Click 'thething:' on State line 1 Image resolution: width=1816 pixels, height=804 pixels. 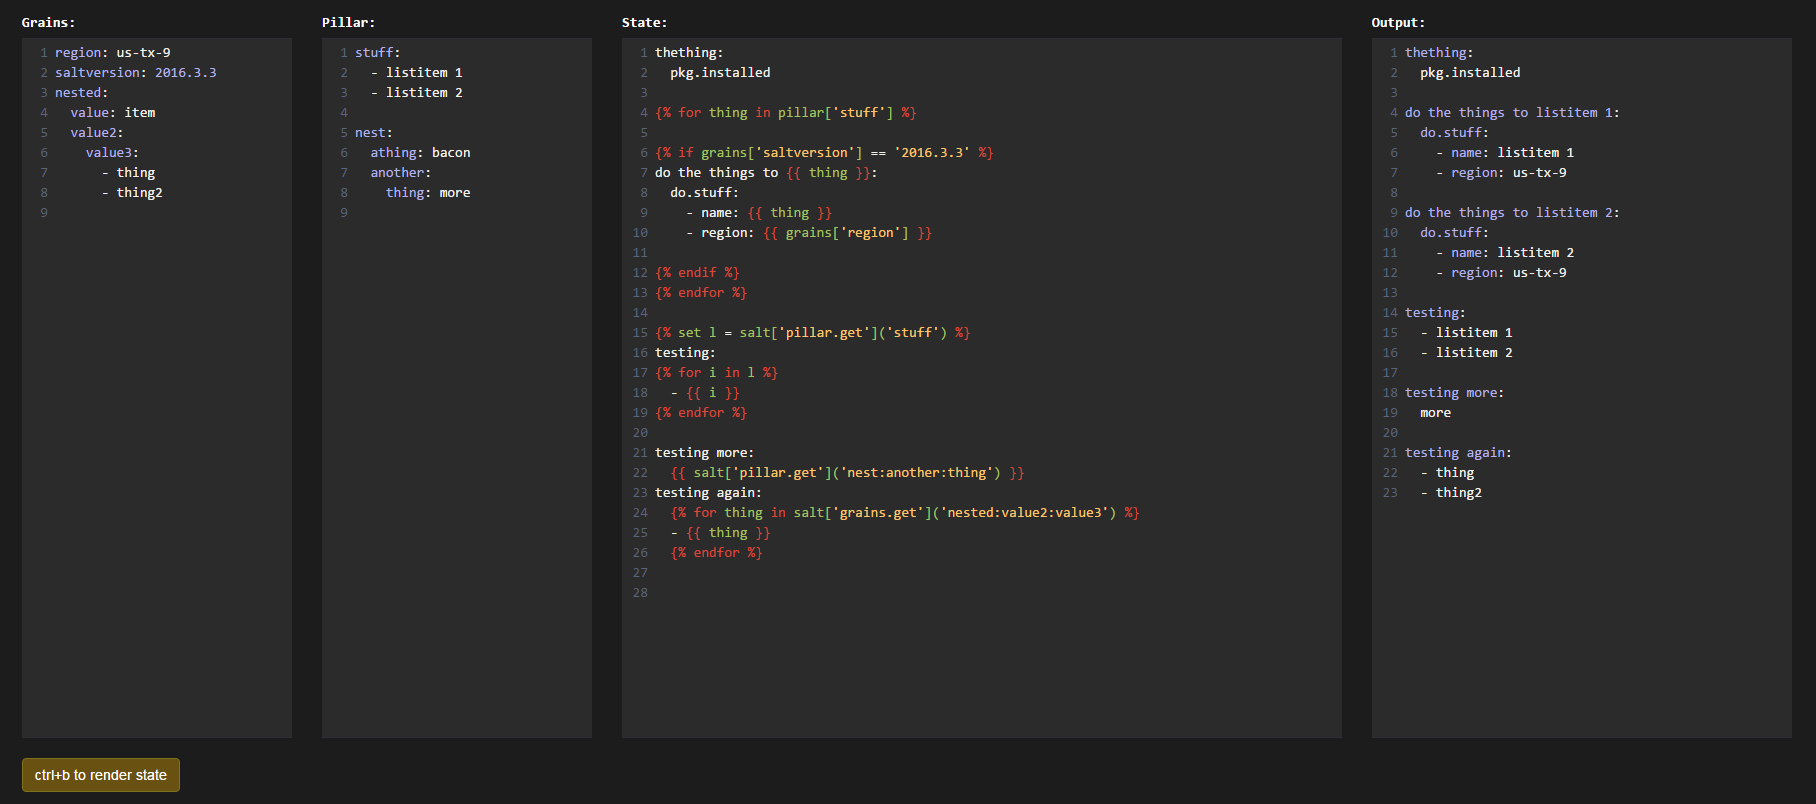coord(689,53)
